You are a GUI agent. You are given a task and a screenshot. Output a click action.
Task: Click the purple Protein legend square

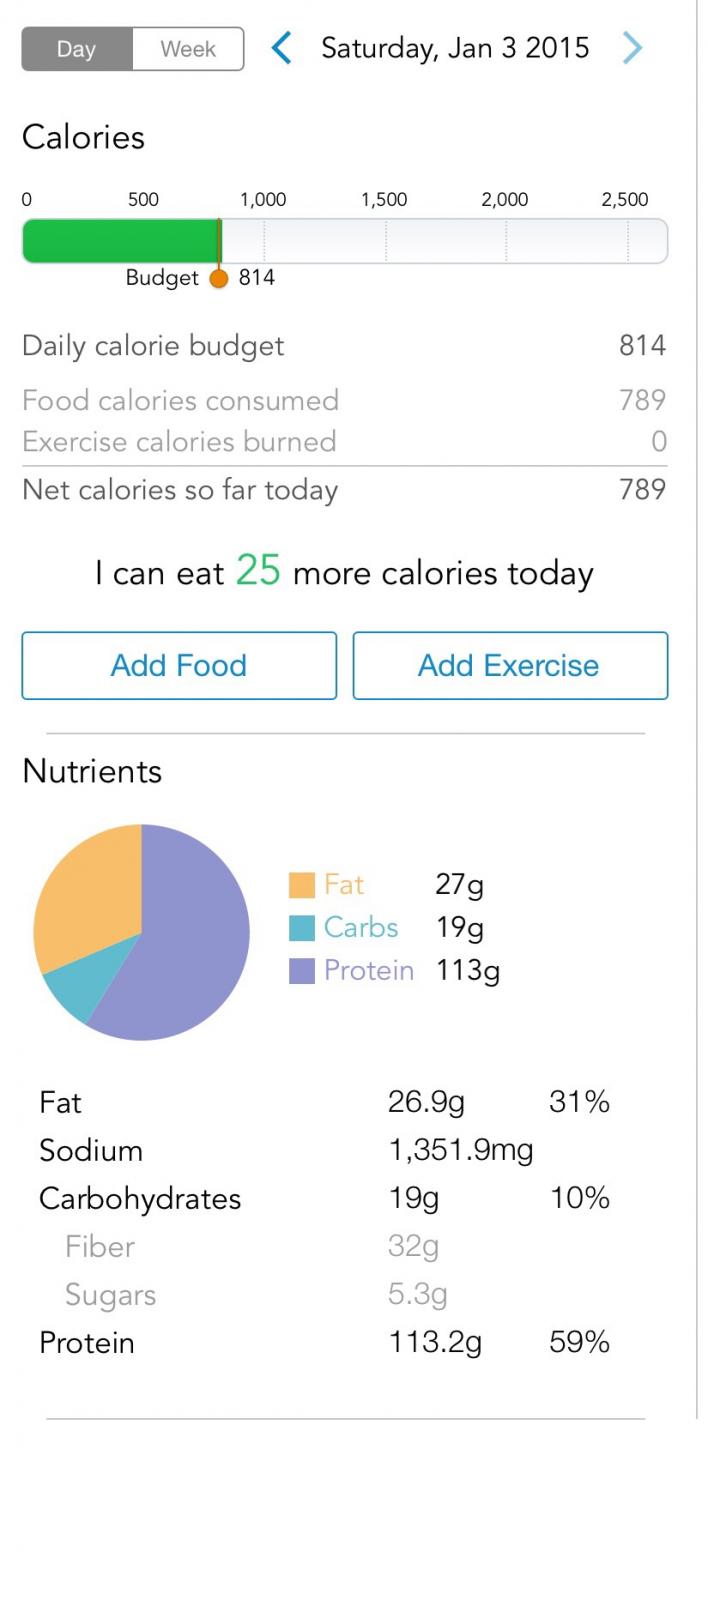coord(302,971)
